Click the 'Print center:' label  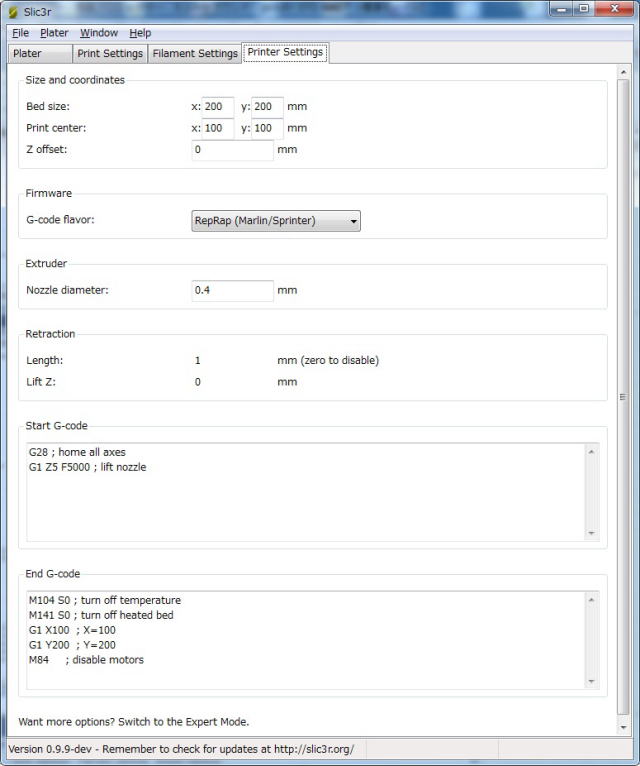point(56,128)
